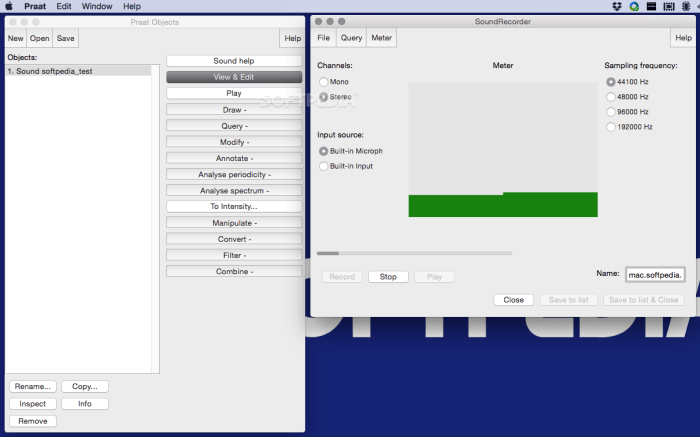Expand the Modify - menu button
This screenshot has width=700, height=437.
tap(234, 142)
